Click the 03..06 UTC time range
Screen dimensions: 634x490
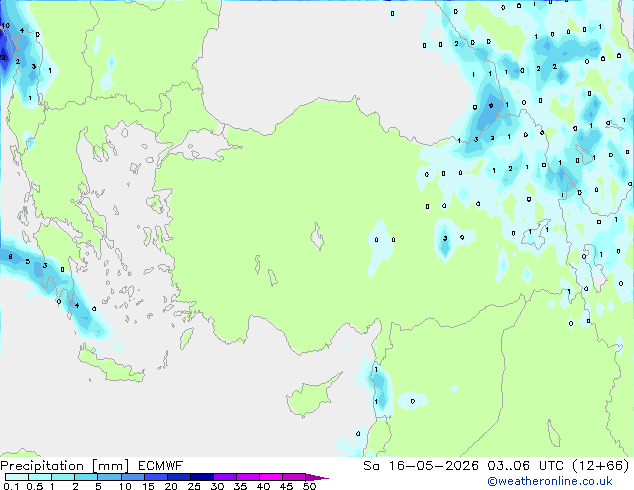pos(525,466)
